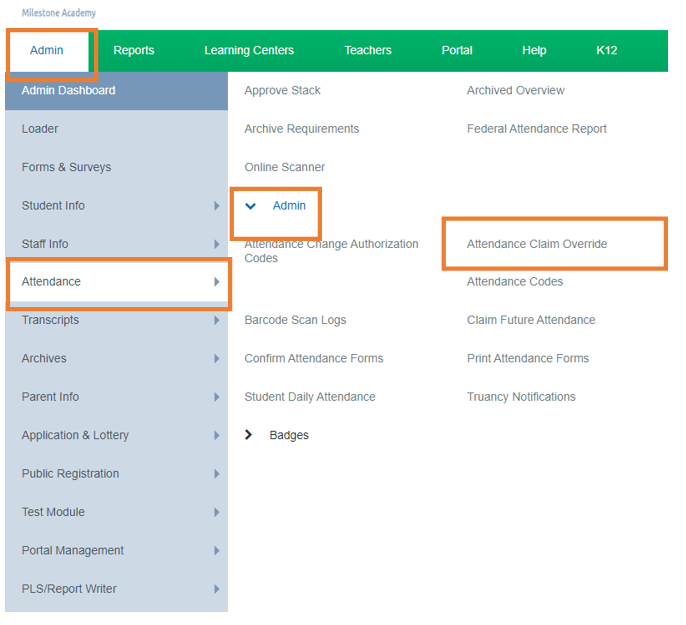Click the Milestone Academy header text

[x=59, y=13]
